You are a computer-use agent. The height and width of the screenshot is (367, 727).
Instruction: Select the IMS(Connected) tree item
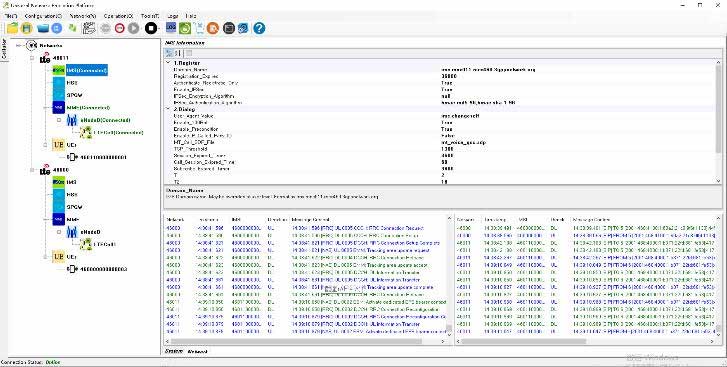[x=87, y=70]
